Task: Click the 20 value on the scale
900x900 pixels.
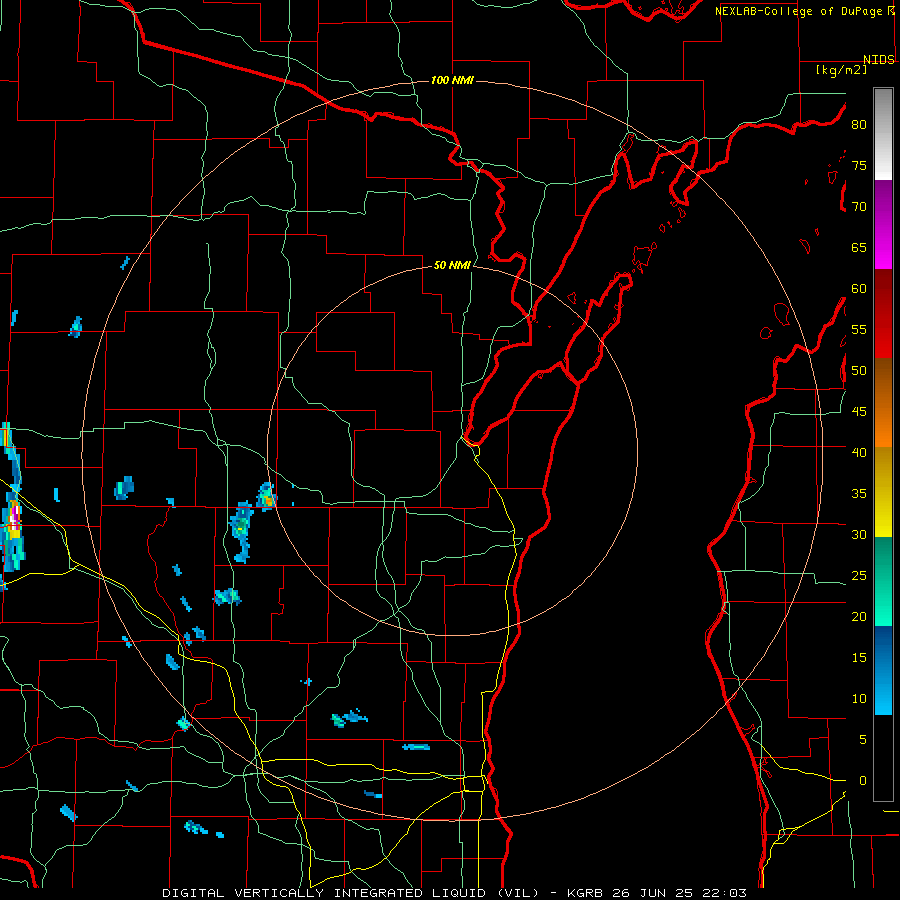Action: tap(859, 617)
